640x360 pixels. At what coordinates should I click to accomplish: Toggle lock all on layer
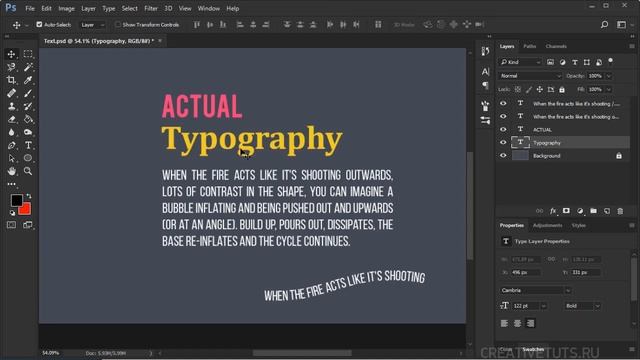click(x=562, y=89)
